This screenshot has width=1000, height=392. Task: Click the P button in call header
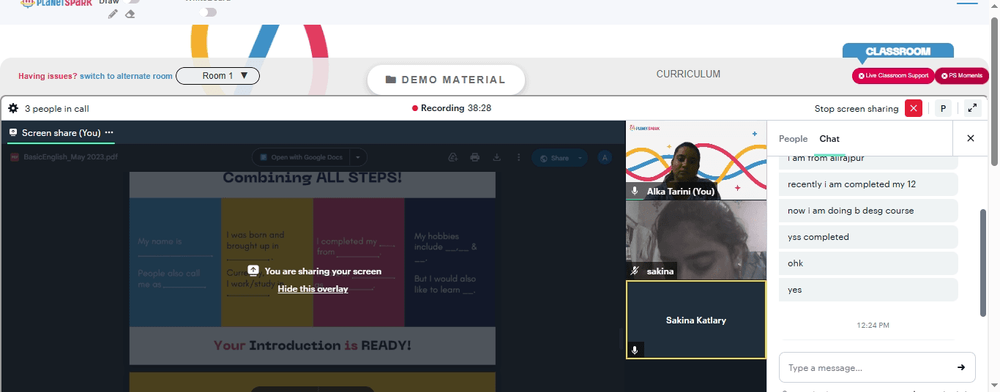(x=943, y=108)
